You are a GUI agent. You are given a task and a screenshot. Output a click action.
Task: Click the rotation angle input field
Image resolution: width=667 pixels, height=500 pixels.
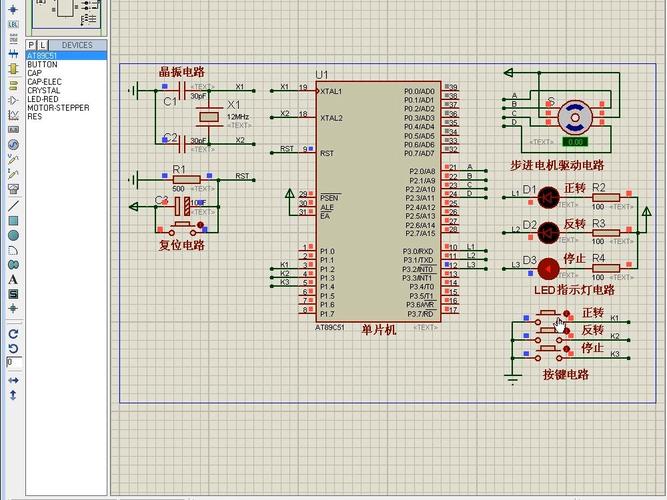(x=14, y=363)
